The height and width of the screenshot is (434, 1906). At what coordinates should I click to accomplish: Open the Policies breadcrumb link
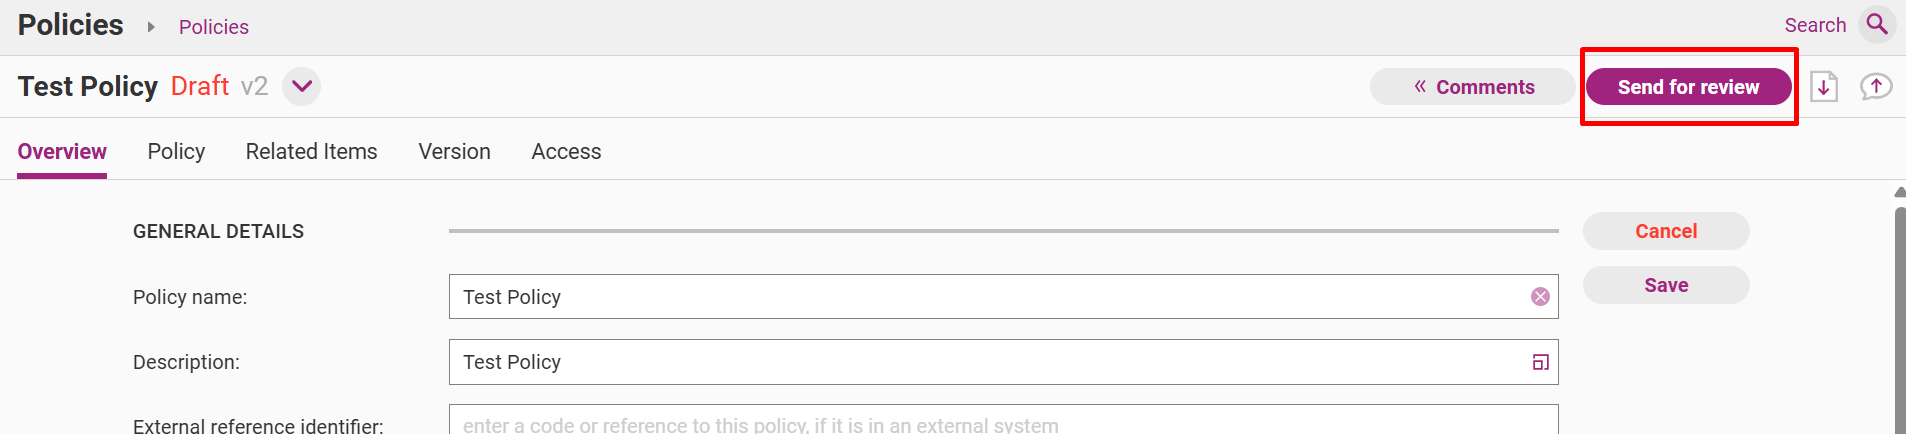(214, 27)
